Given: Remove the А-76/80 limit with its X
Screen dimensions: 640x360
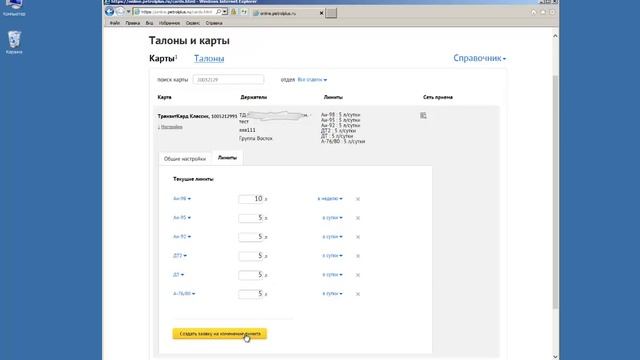Looking at the screenshot, I should [x=358, y=294].
